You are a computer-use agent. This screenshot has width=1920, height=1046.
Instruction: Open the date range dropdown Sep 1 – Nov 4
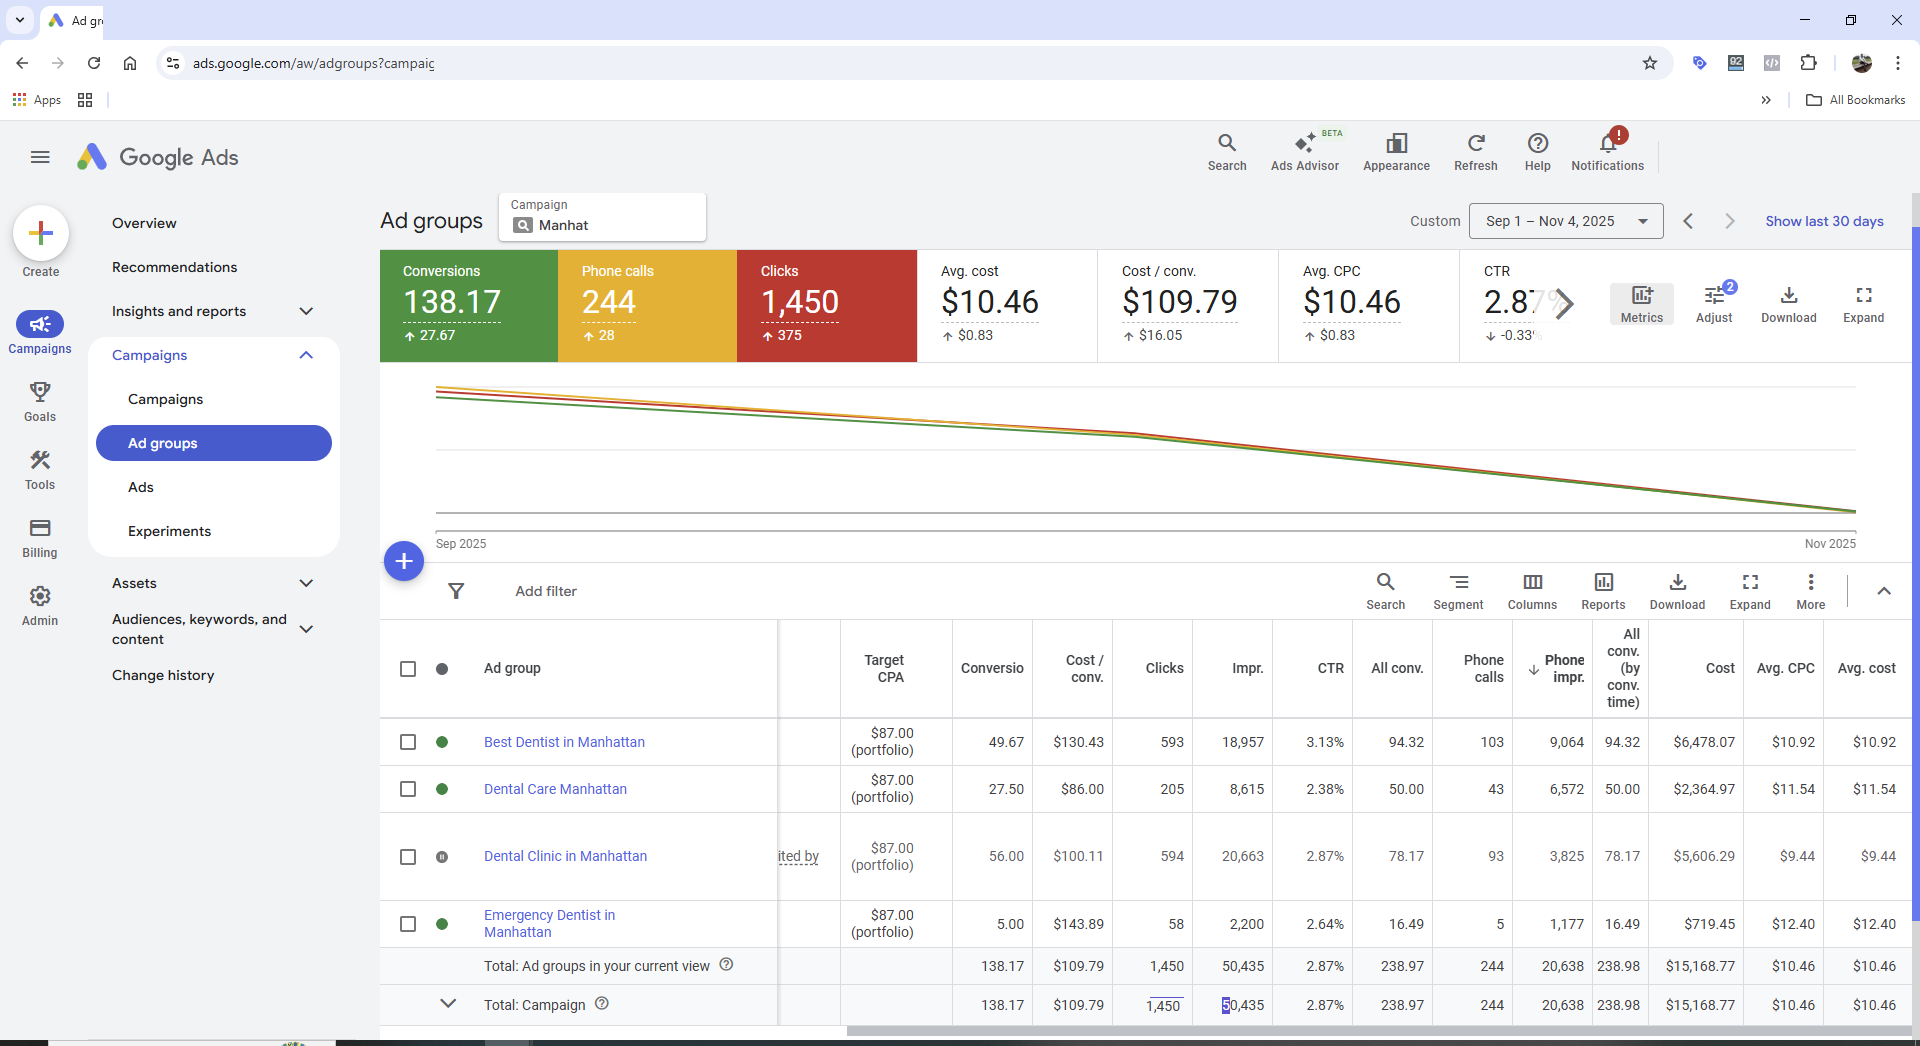[1566, 221]
